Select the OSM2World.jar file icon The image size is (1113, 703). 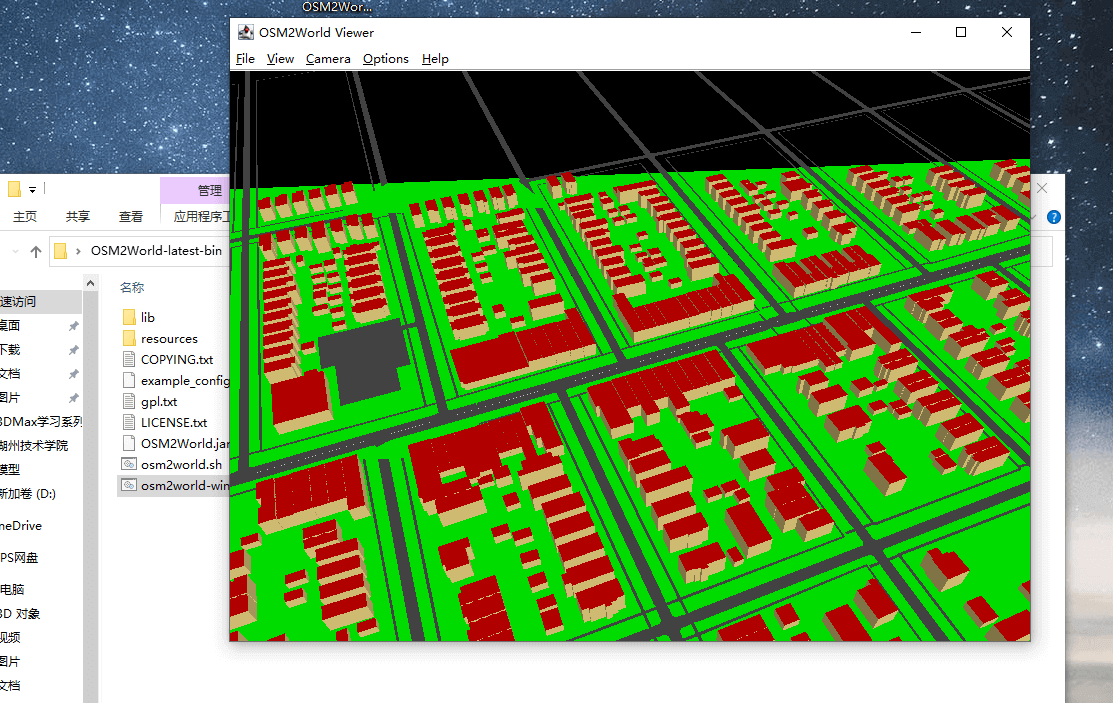(x=129, y=443)
